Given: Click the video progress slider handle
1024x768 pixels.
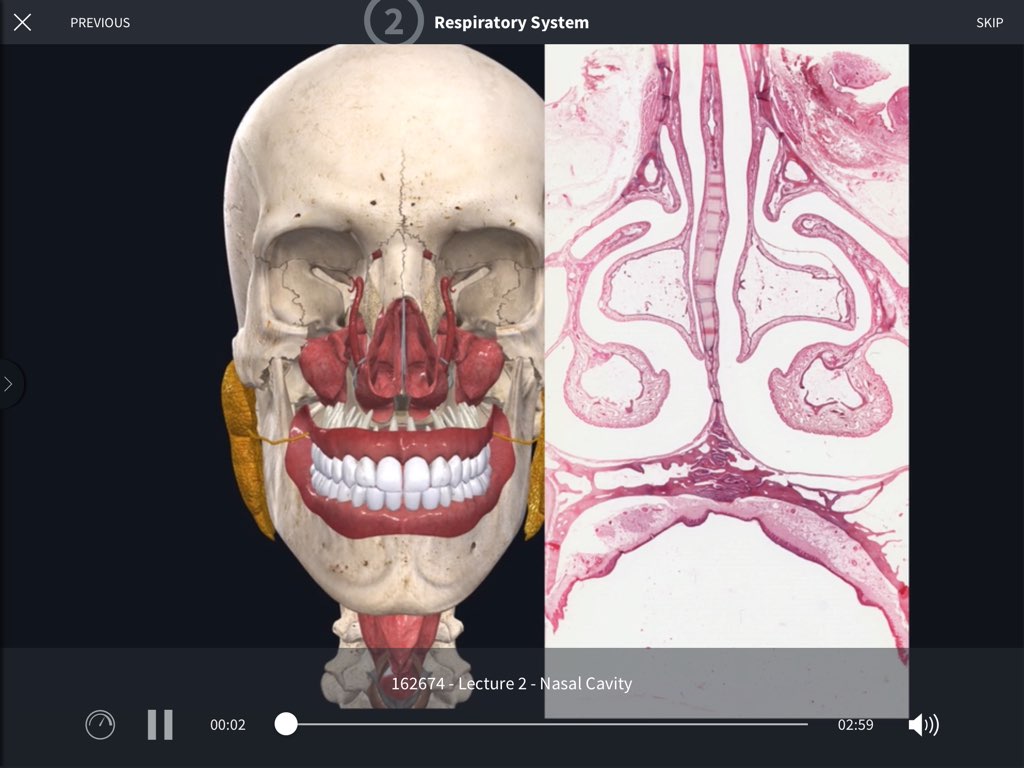Looking at the screenshot, I should [x=287, y=722].
